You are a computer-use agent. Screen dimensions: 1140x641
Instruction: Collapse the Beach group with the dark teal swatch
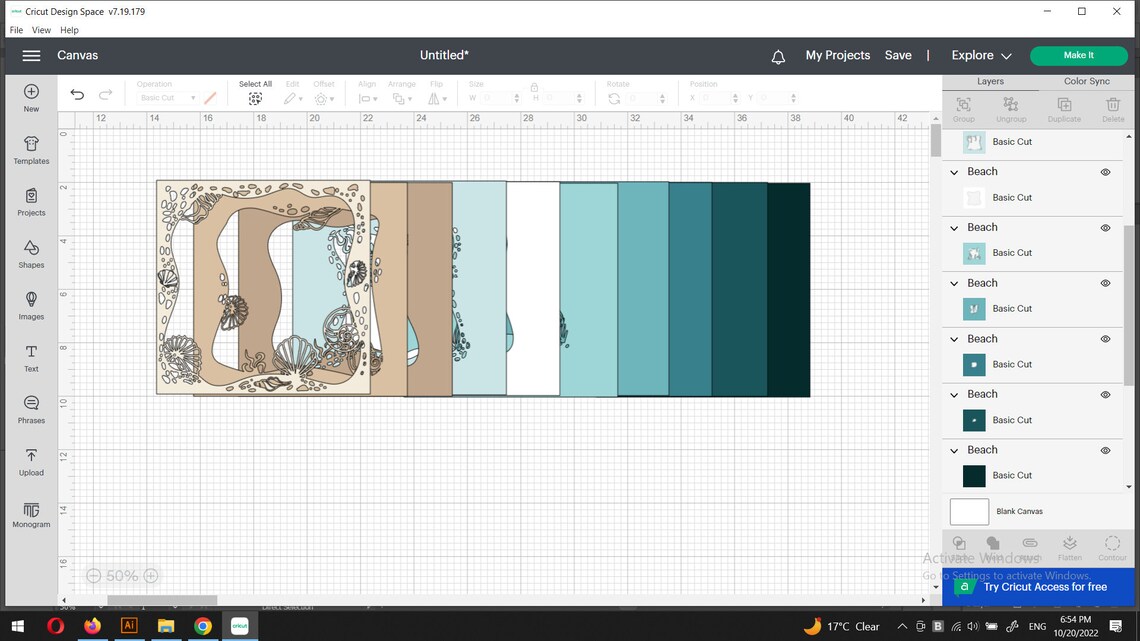[x=955, y=395]
